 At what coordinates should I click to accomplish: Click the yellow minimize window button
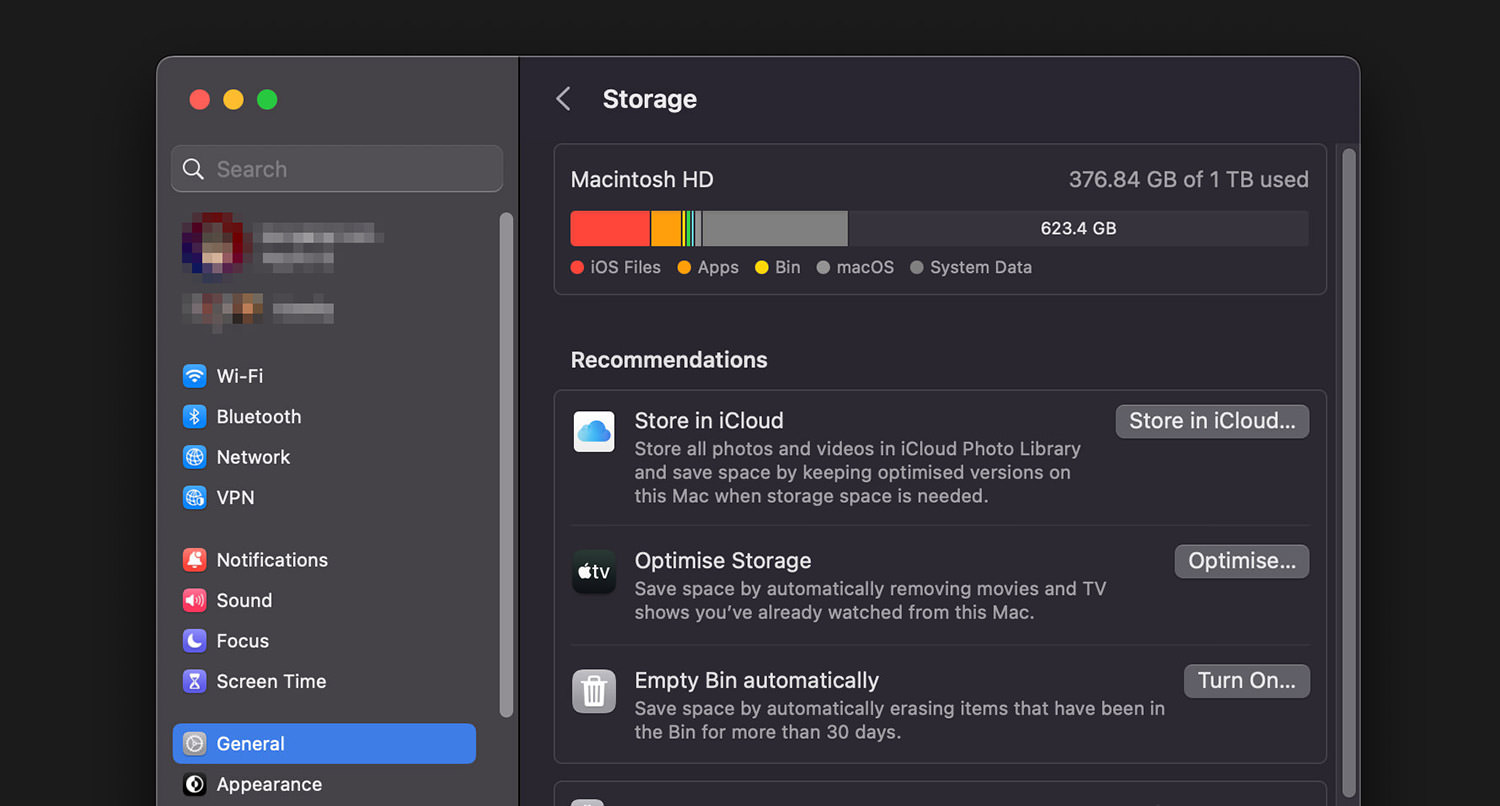pos(233,99)
